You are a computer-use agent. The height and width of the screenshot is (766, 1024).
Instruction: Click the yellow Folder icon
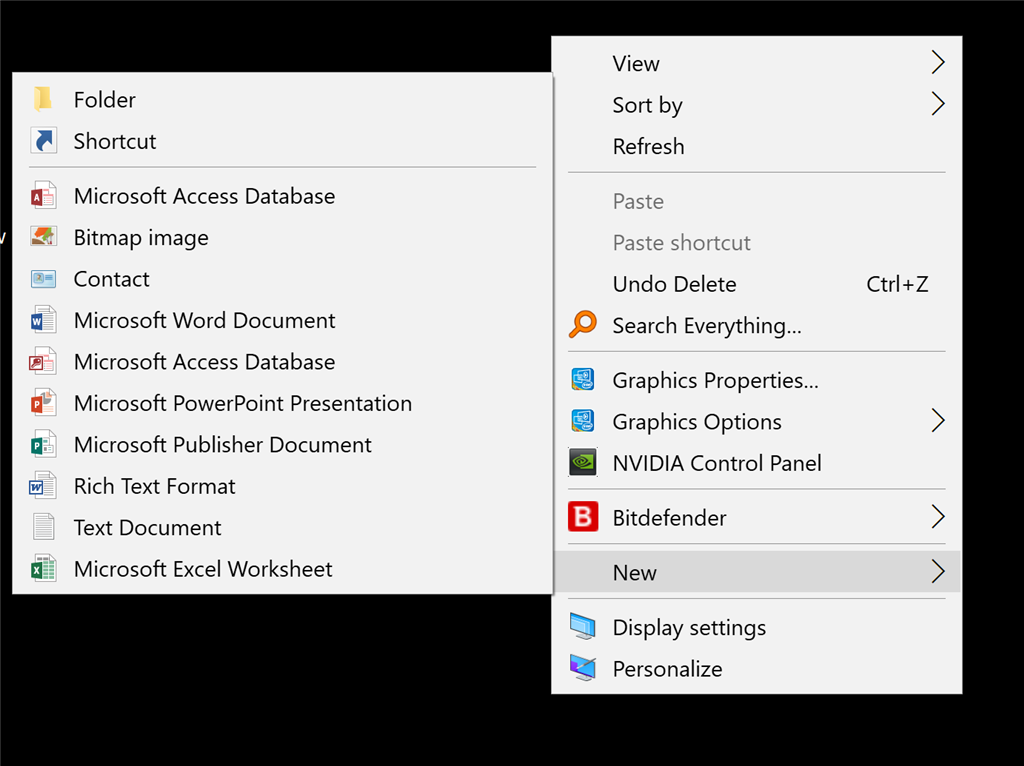tap(43, 99)
